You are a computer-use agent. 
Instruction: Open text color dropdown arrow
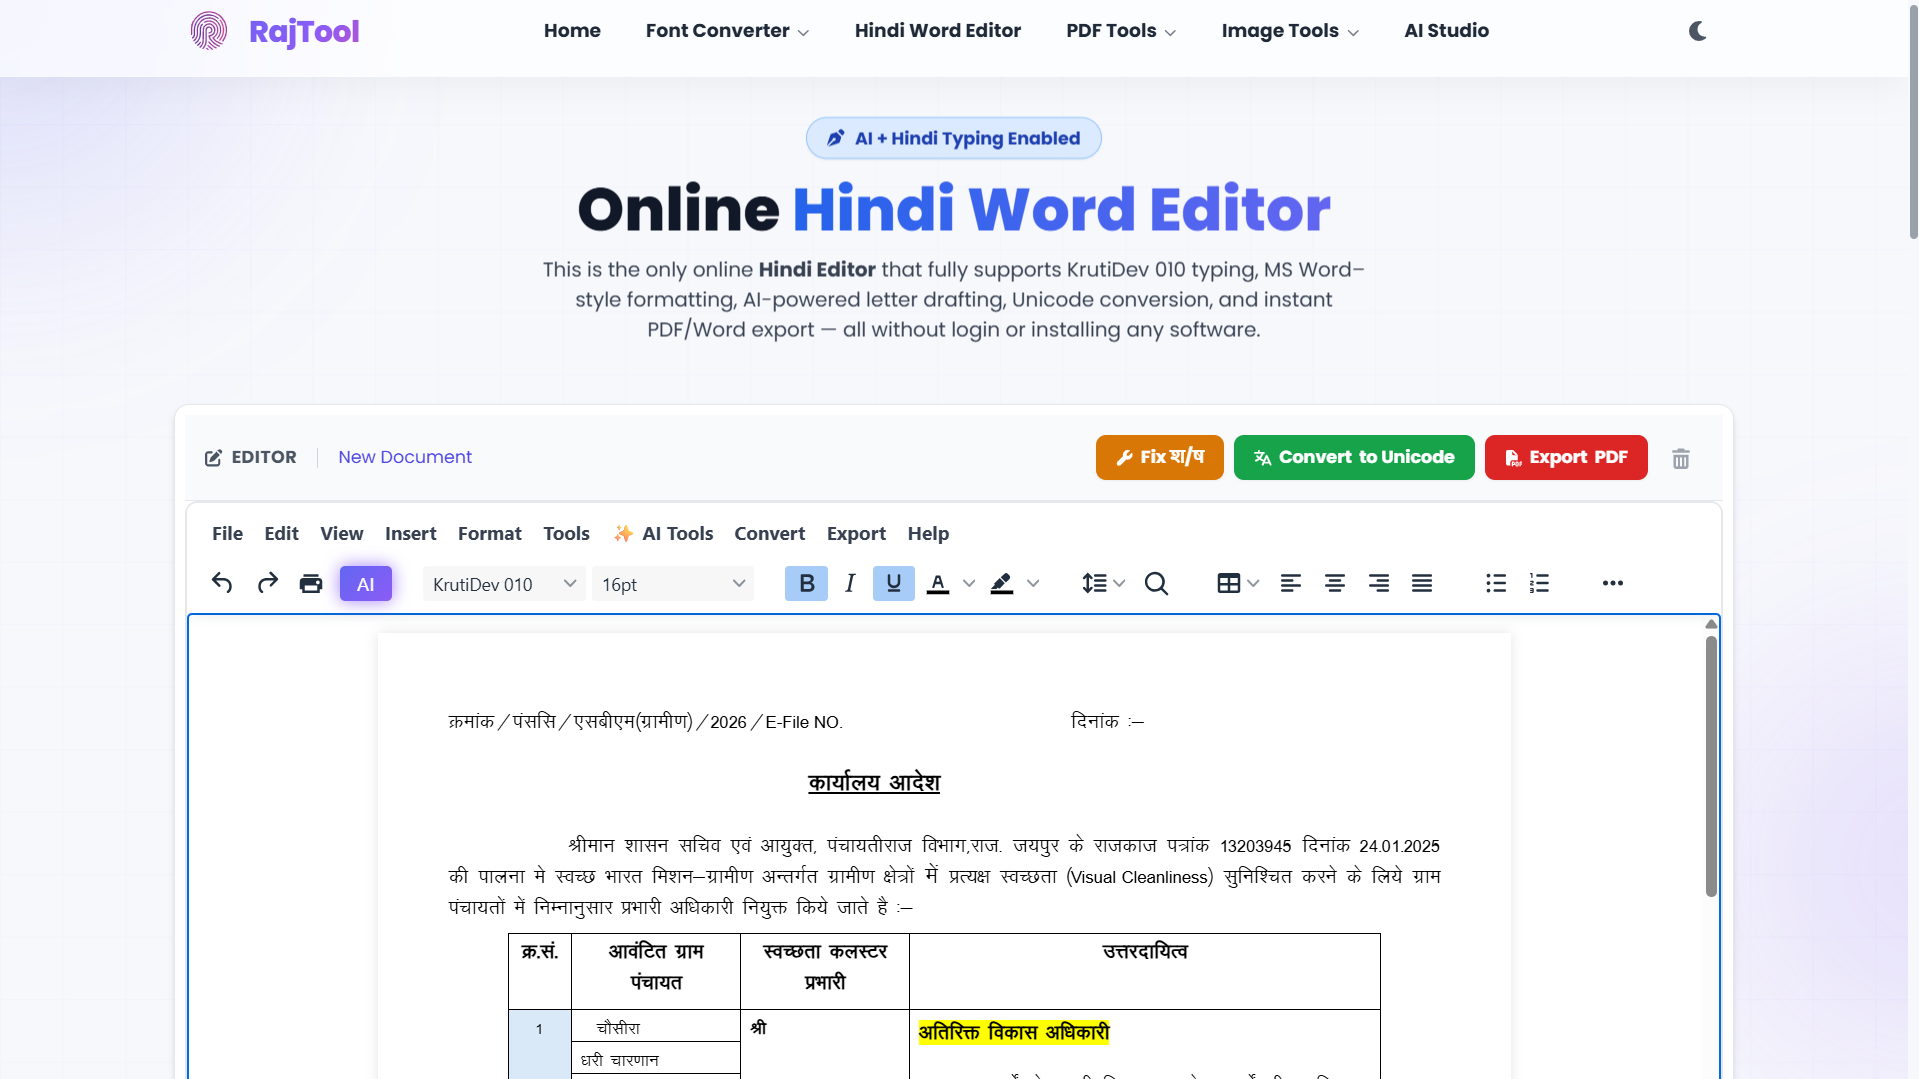969,584
